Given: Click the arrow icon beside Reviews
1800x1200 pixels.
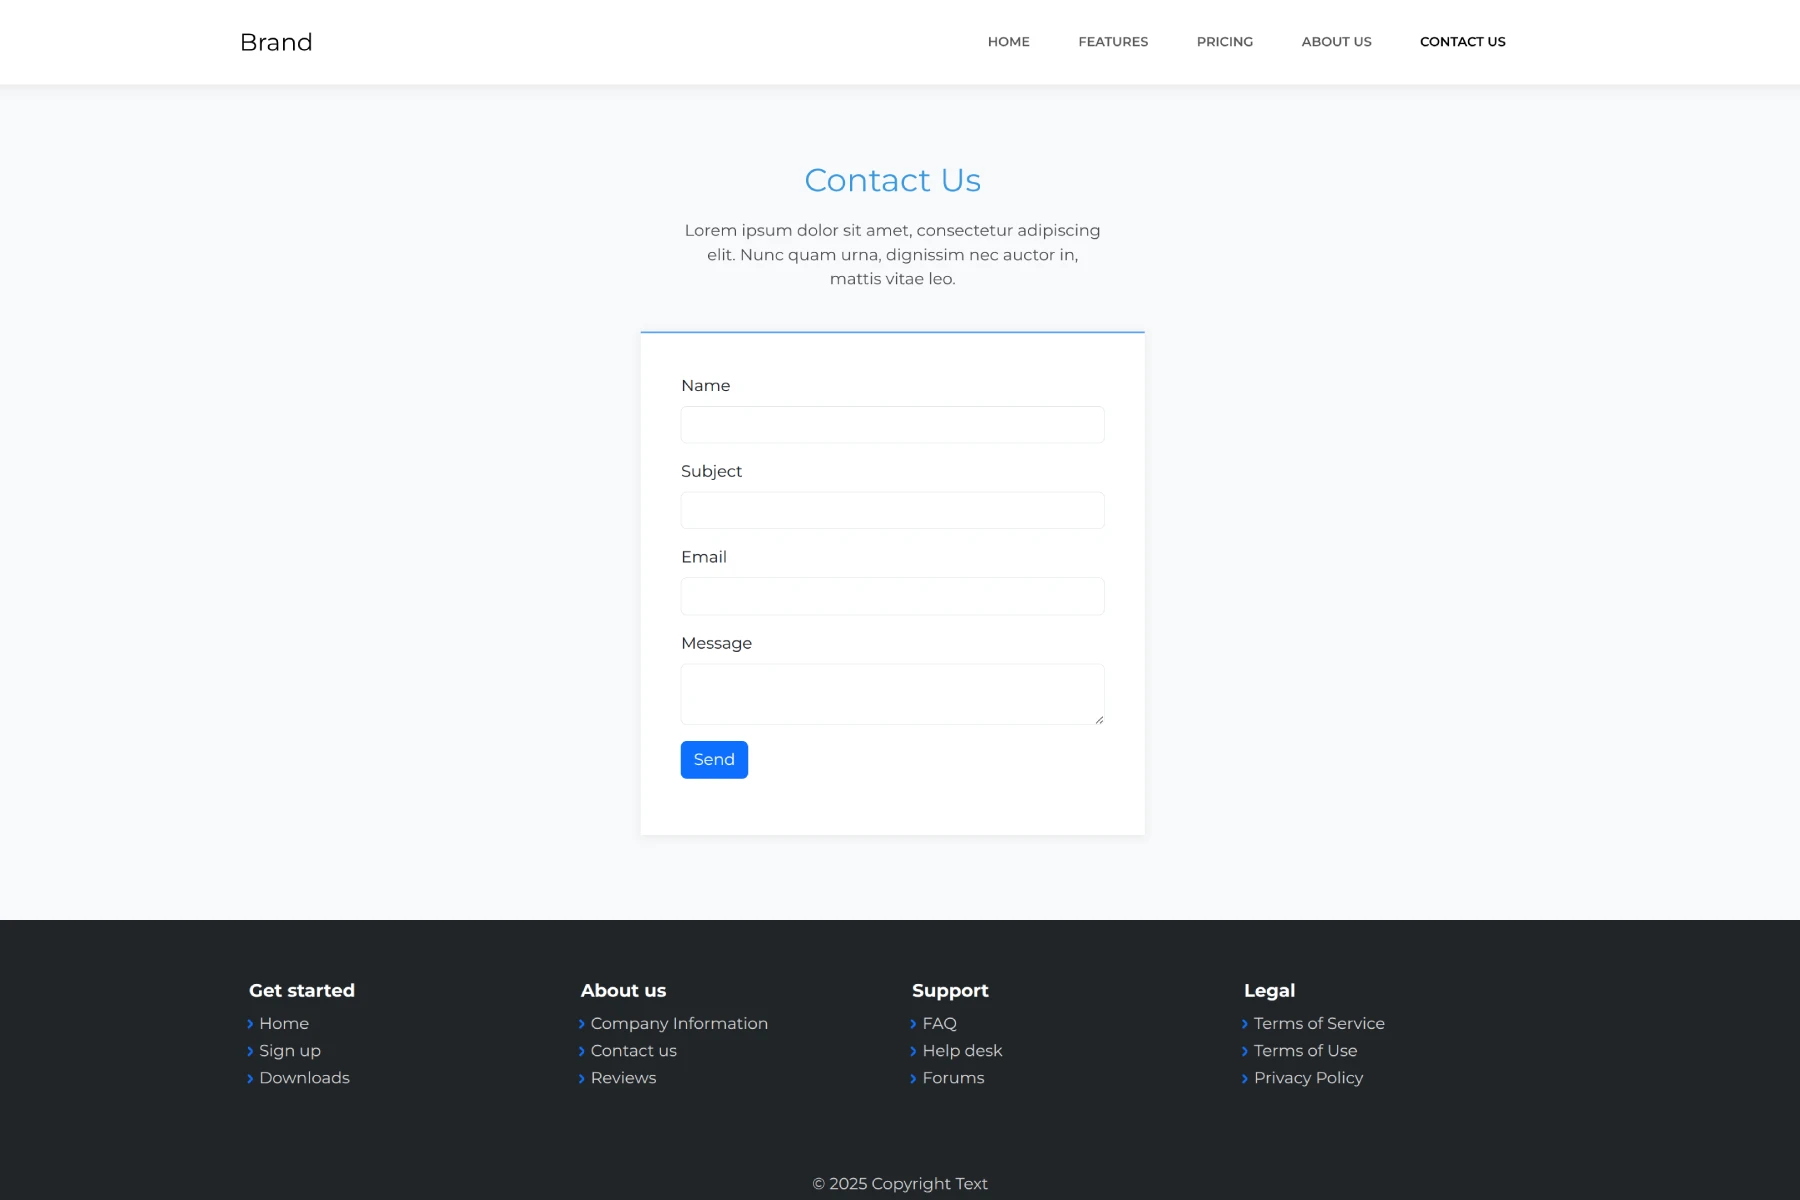Looking at the screenshot, I should [582, 1078].
